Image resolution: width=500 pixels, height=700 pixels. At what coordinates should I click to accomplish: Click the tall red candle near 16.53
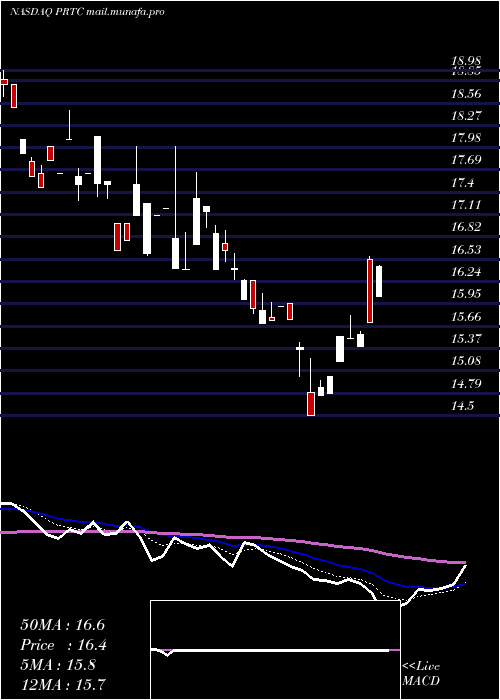(370, 290)
